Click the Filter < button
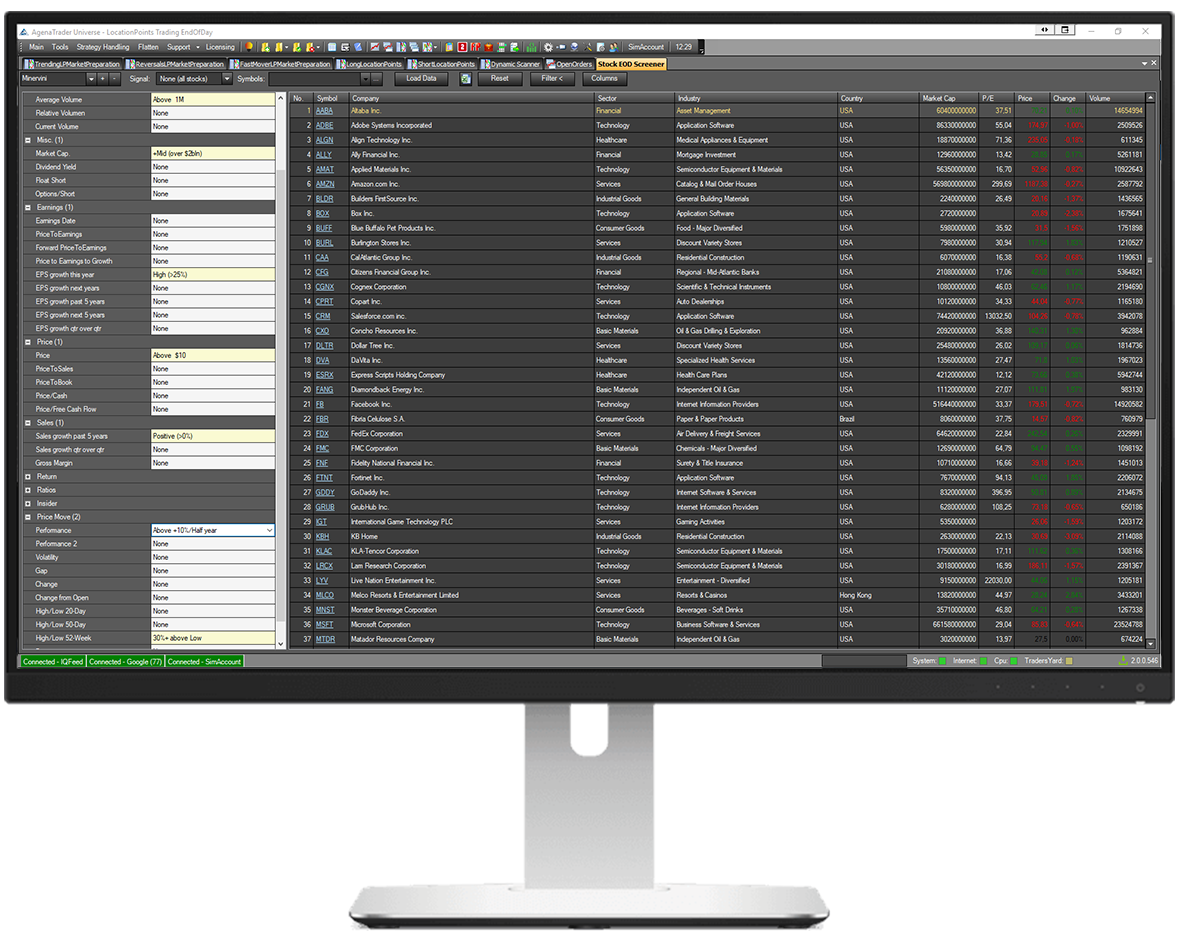Viewport: 1200px width, 942px height. click(x=552, y=78)
